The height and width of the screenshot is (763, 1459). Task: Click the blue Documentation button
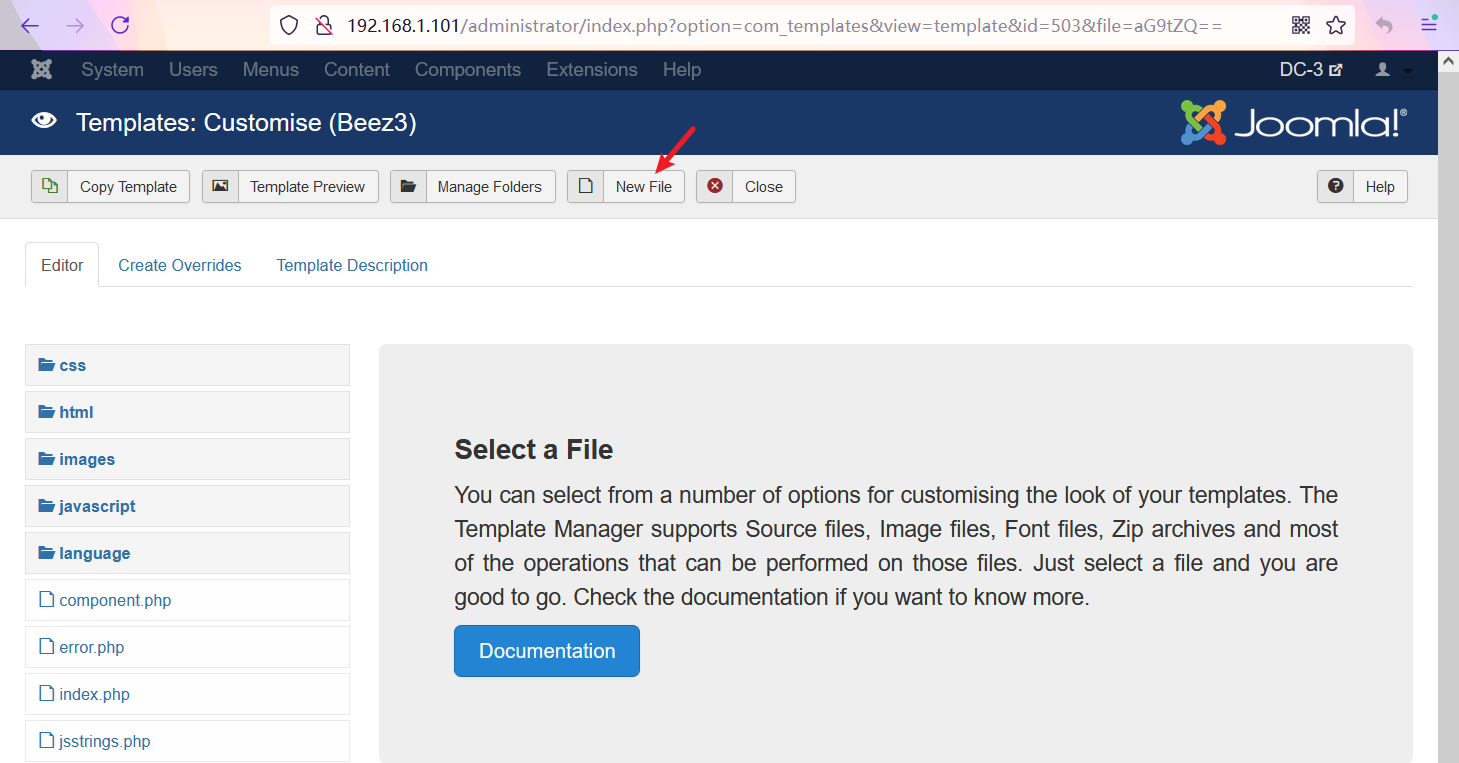click(x=547, y=651)
